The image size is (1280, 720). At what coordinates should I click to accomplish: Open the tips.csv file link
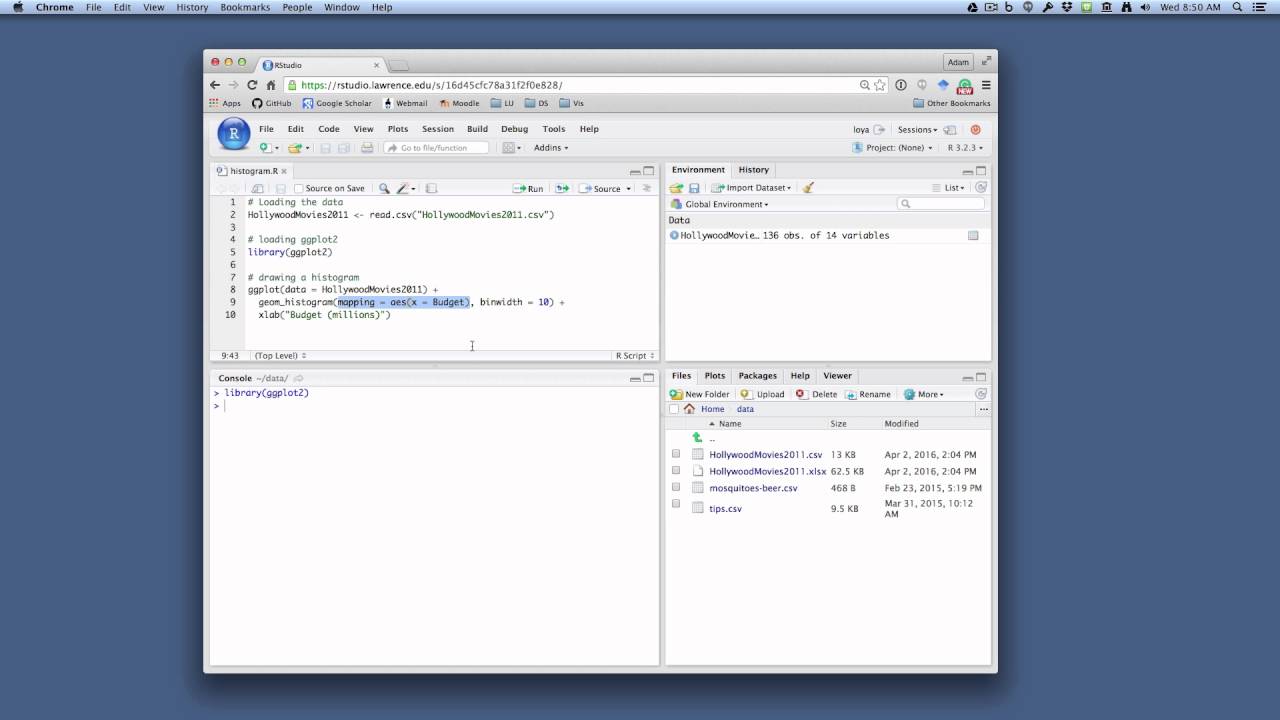tap(725, 509)
